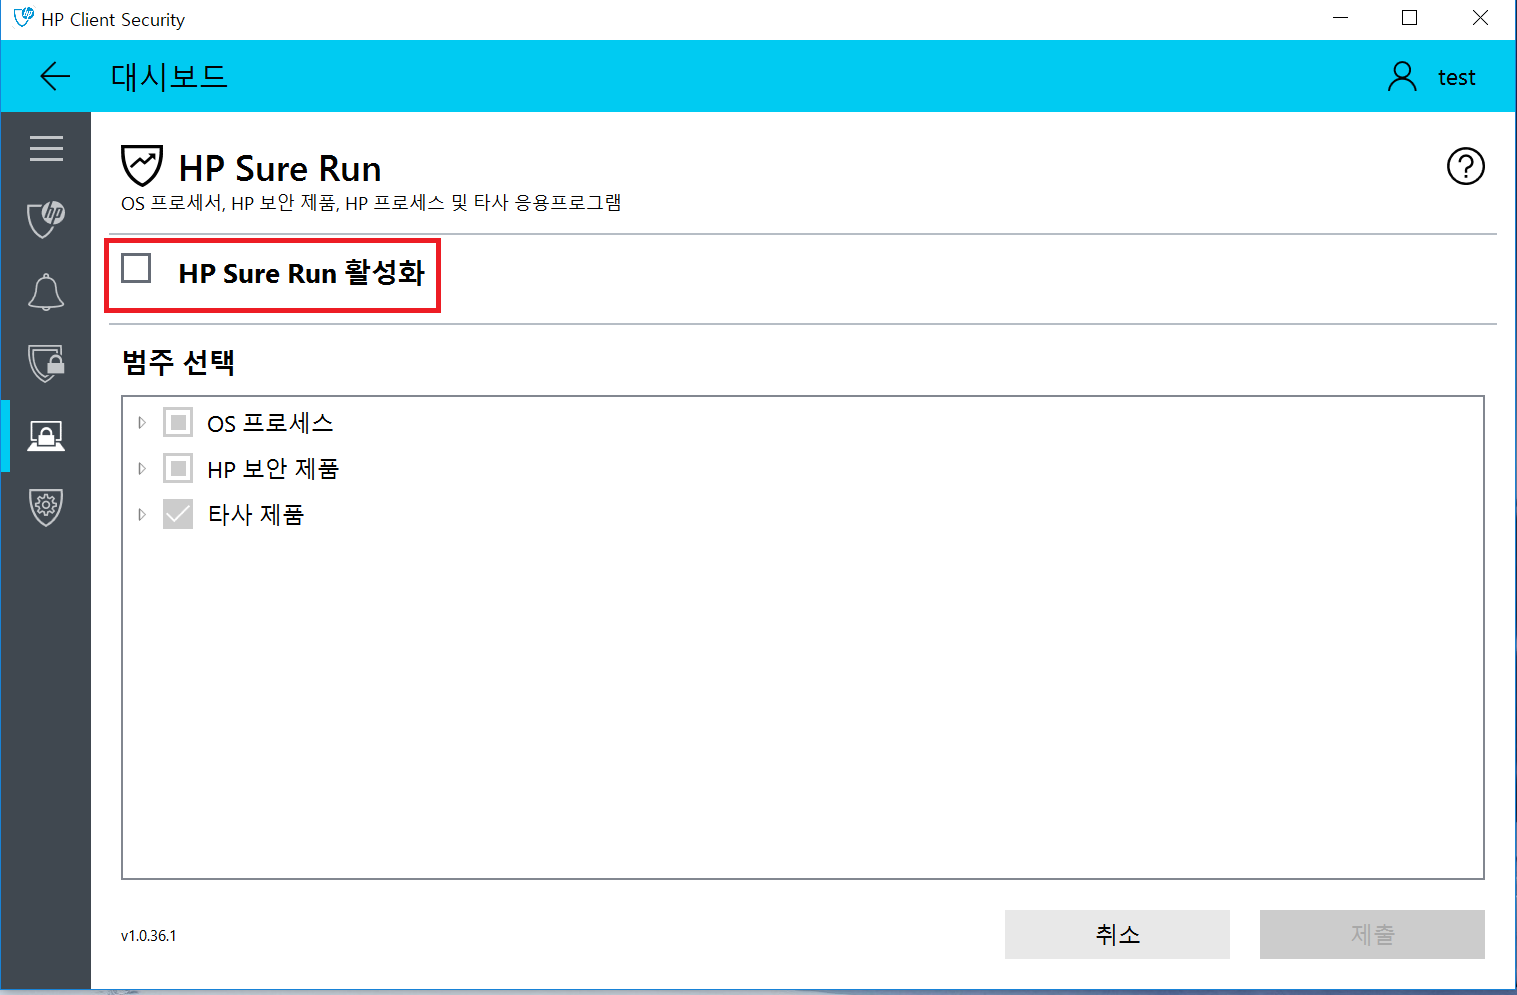Select the HP 보안 제품 label
This screenshot has width=1517, height=995.
[x=273, y=469]
